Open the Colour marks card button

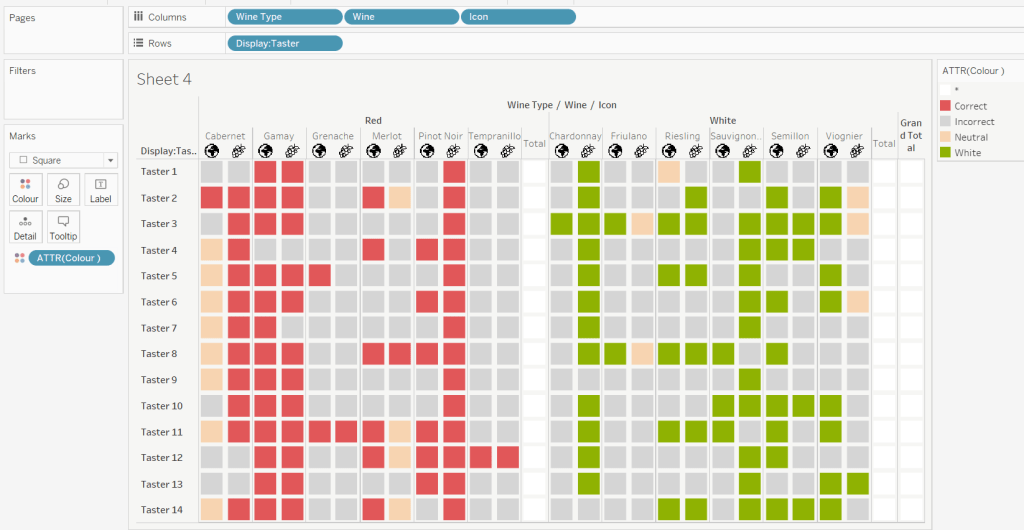click(x=25, y=190)
